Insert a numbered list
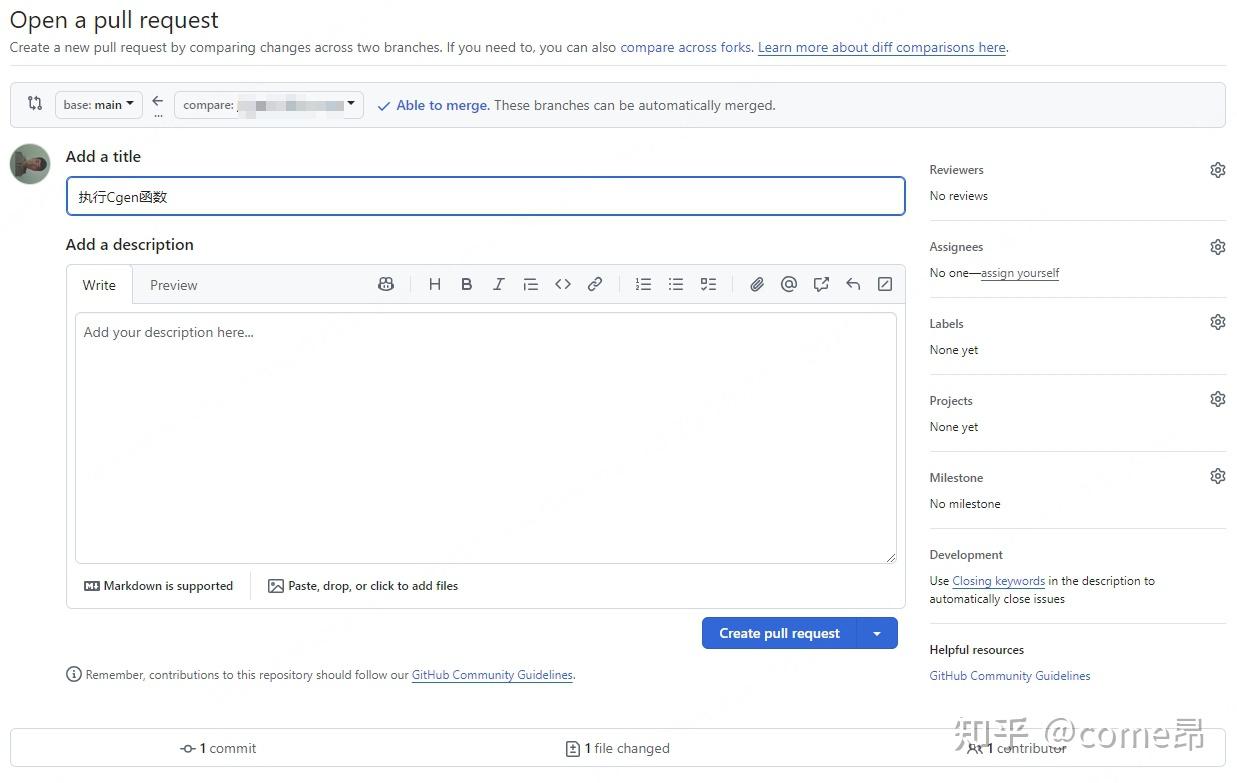This screenshot has width=1237, height=783. click(x=643, y=285)
